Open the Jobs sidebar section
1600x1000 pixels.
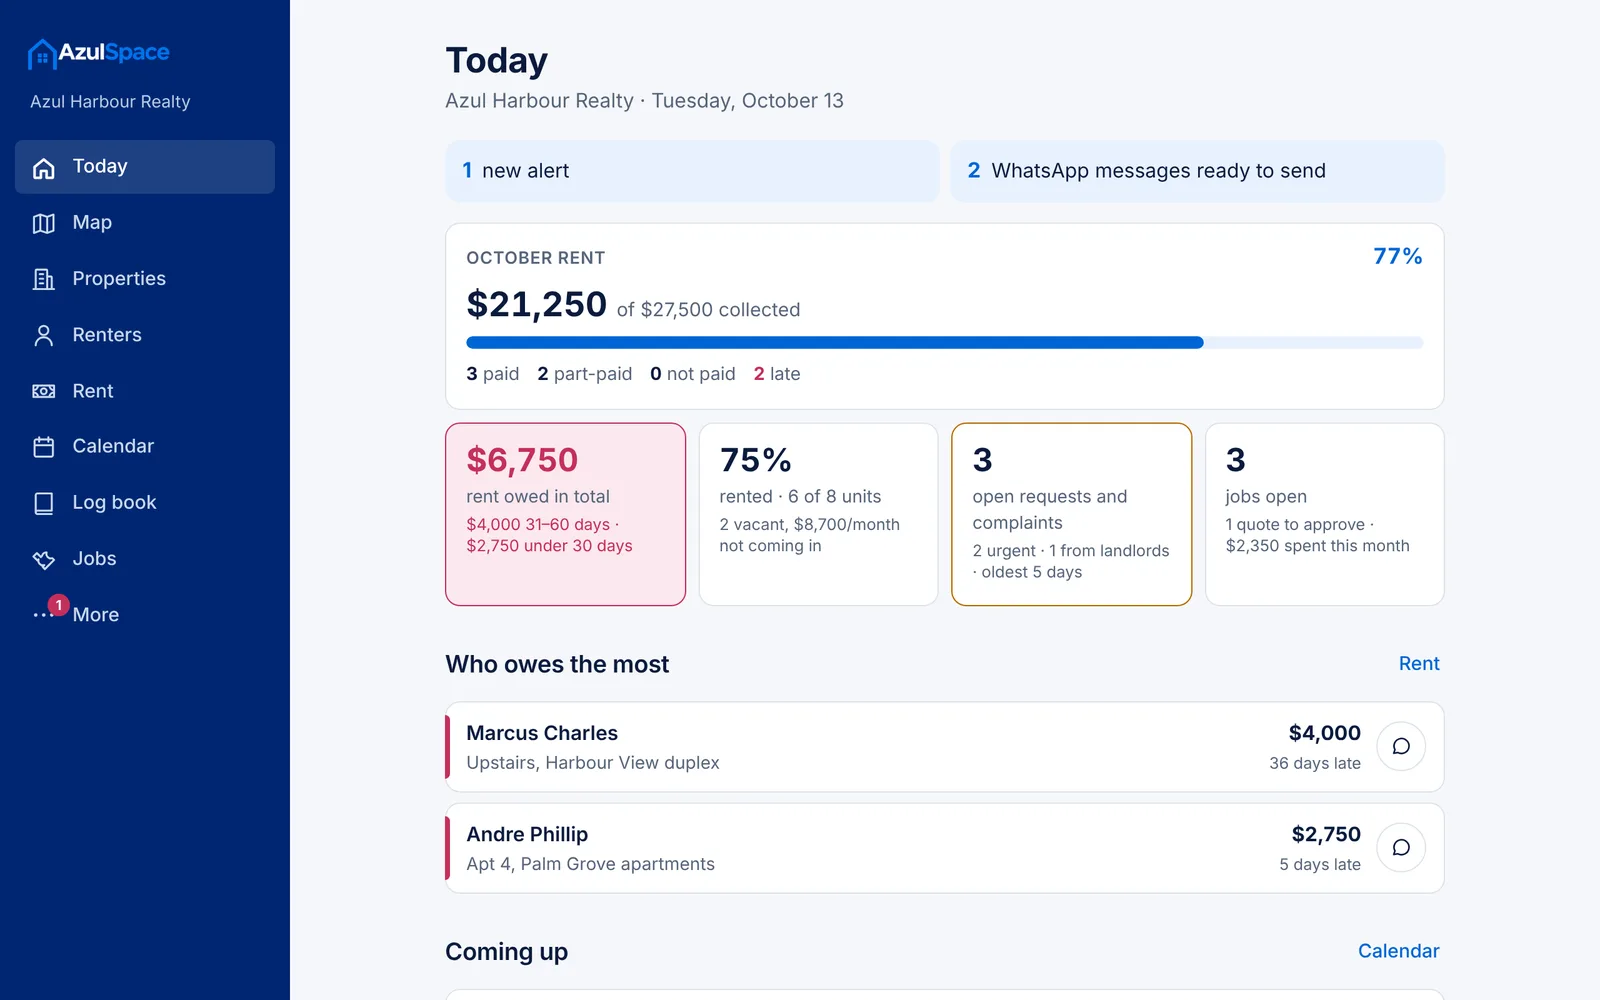point(145,559)
